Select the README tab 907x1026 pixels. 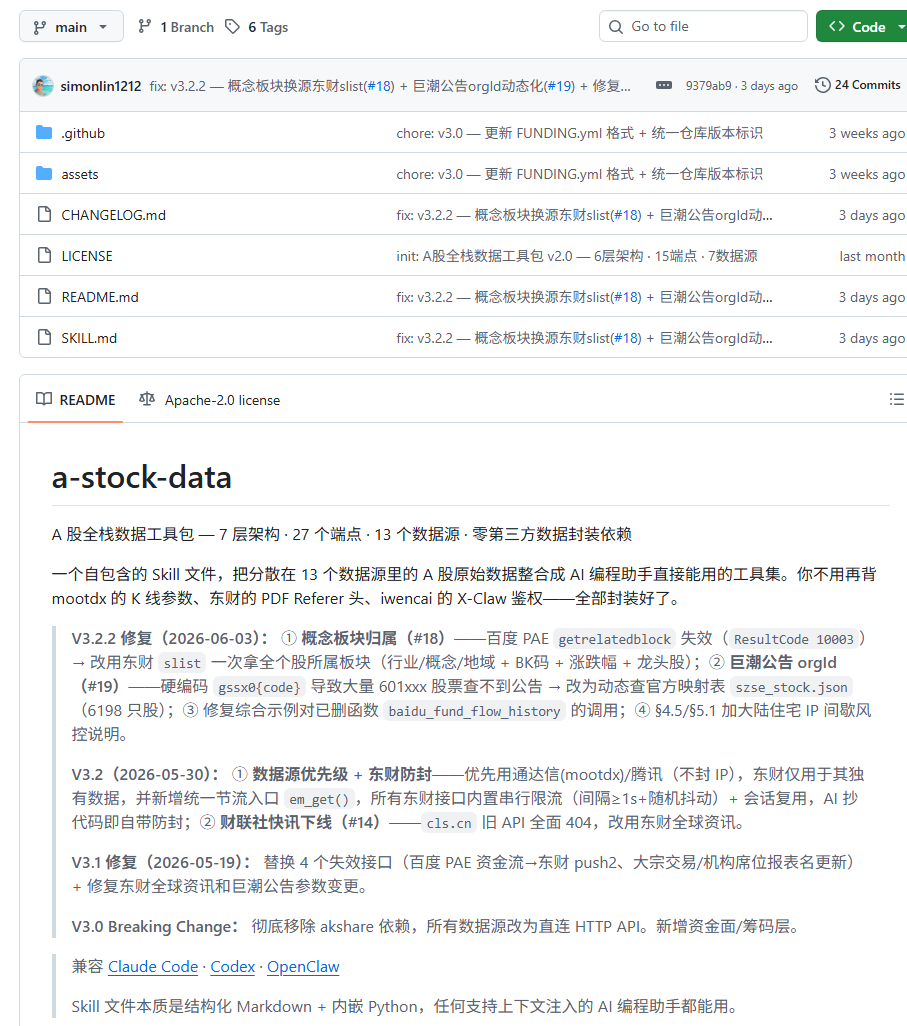click(x=76, y=400)
